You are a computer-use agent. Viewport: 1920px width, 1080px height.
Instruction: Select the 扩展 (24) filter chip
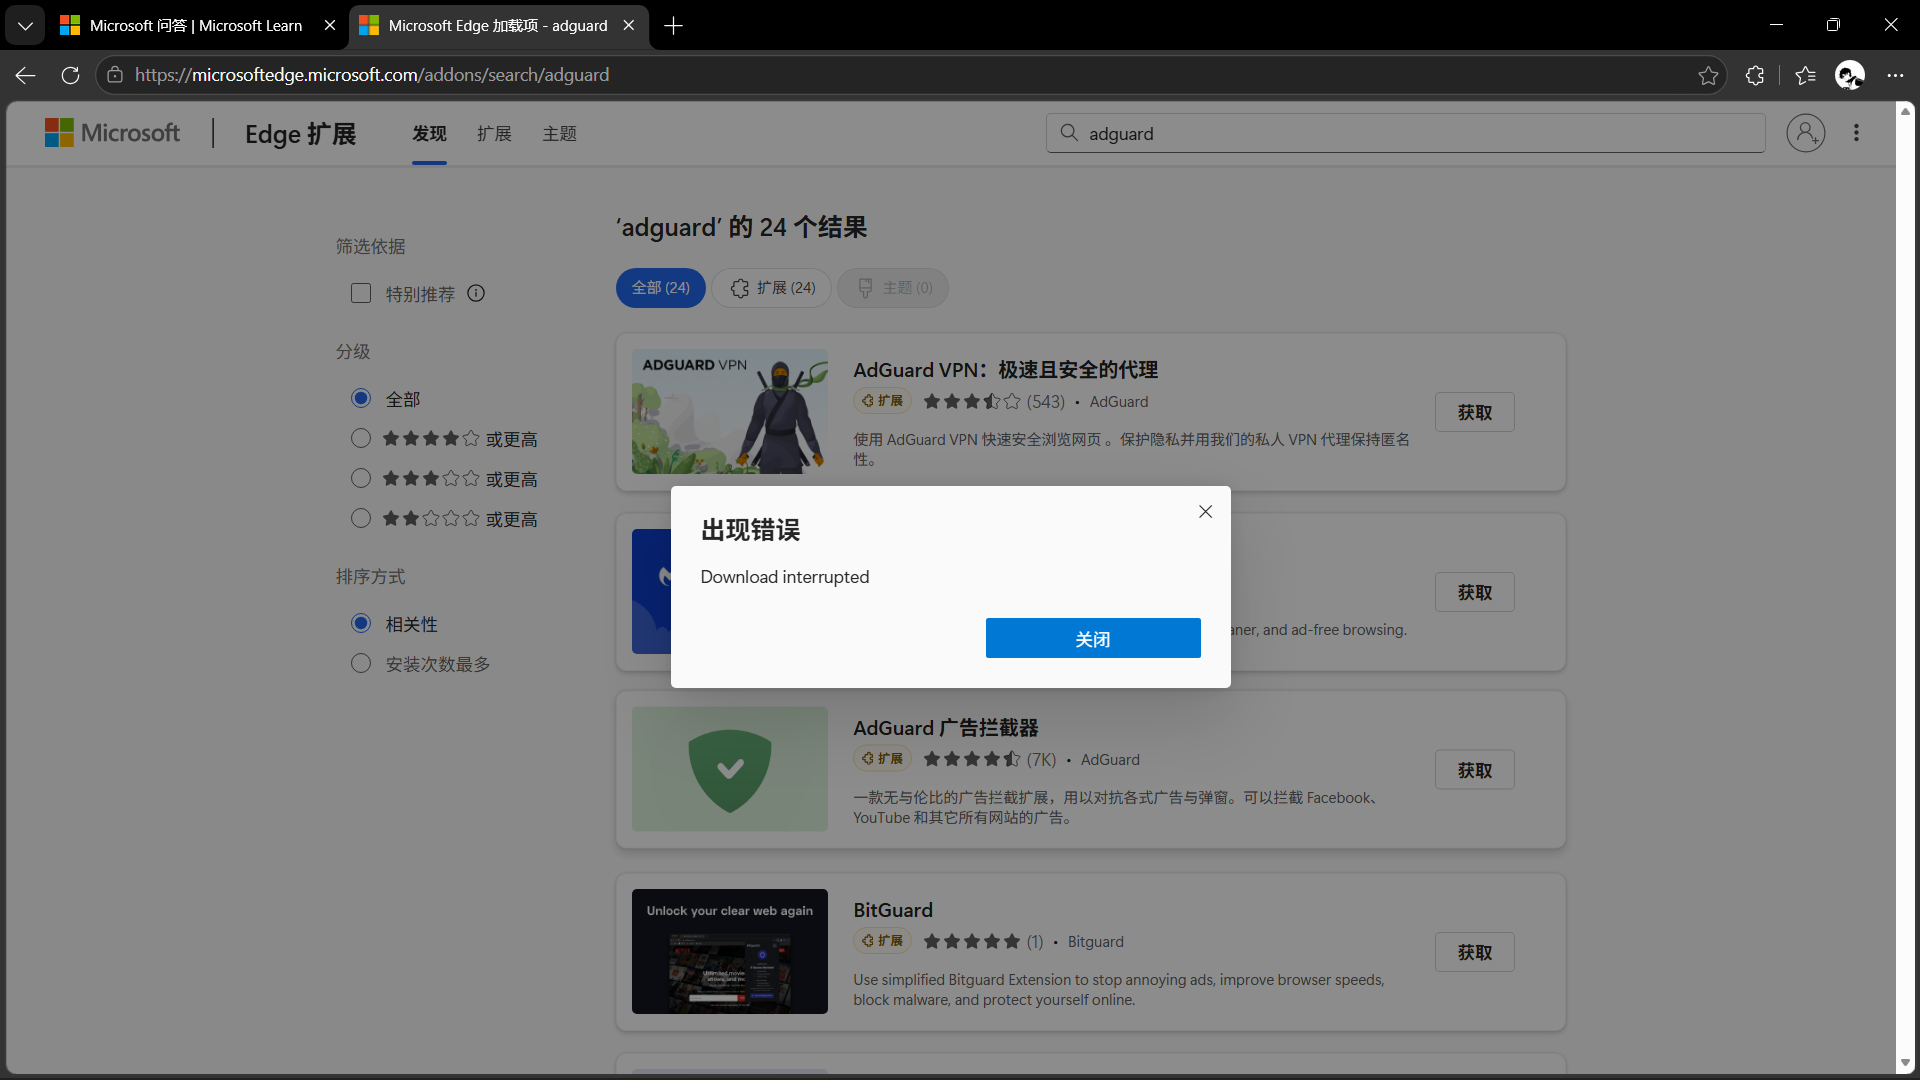[772, 288]
